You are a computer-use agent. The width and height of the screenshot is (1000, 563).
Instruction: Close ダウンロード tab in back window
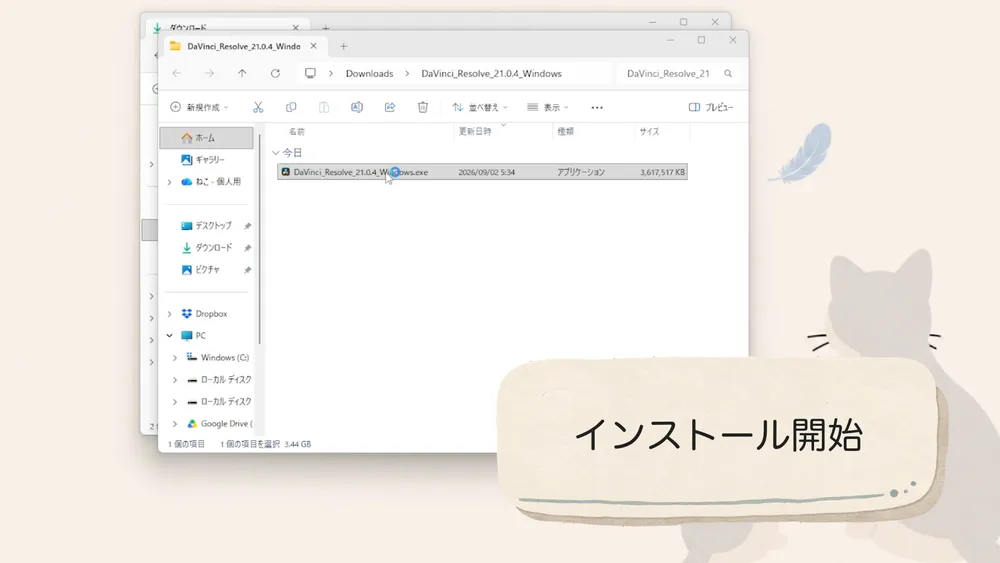295,27
